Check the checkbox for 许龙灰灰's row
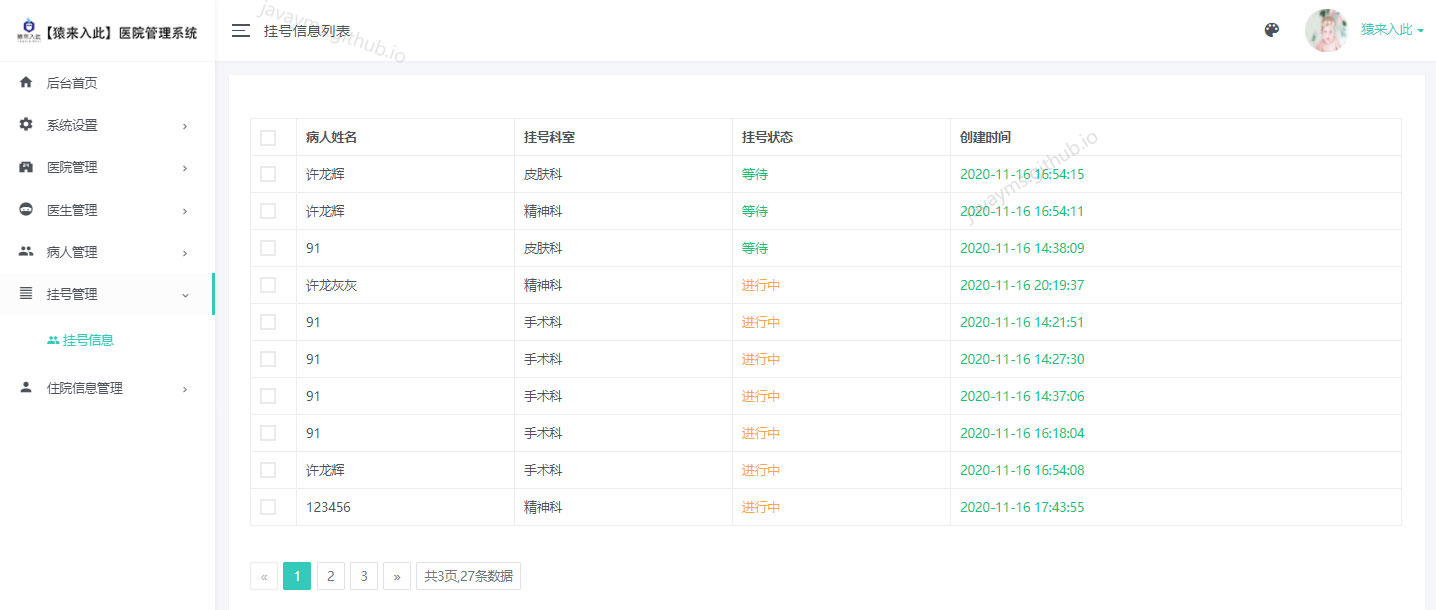This screenshot has width=1436, height=610. [268, 284]
